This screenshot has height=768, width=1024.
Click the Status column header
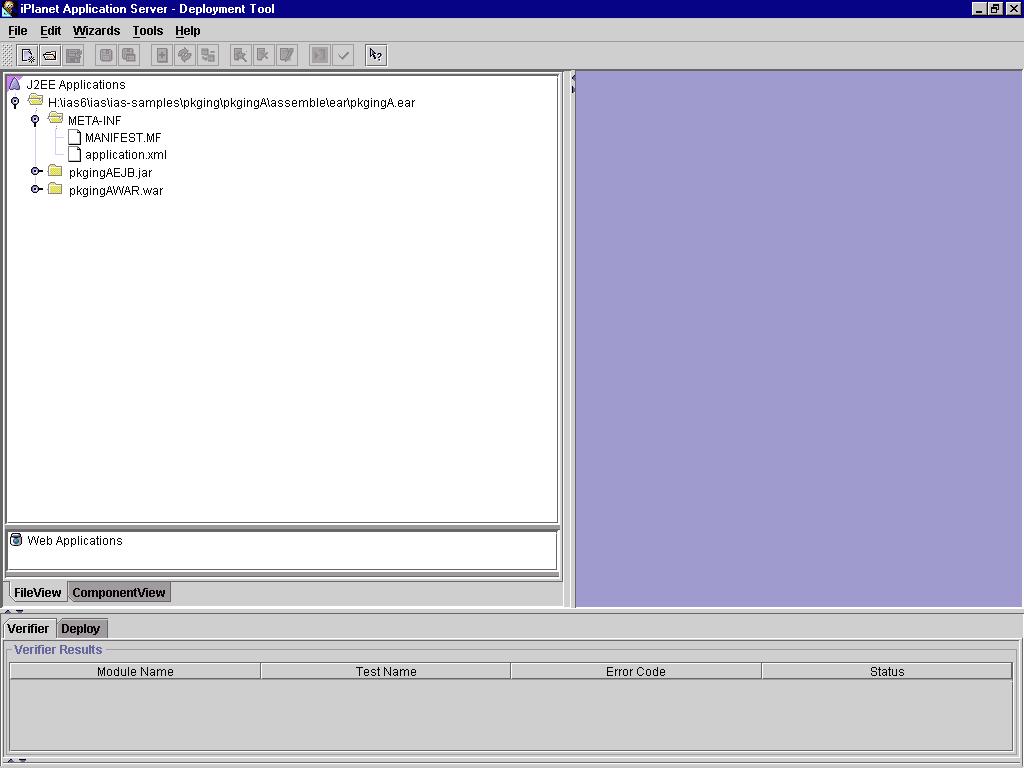click(887, 671)
